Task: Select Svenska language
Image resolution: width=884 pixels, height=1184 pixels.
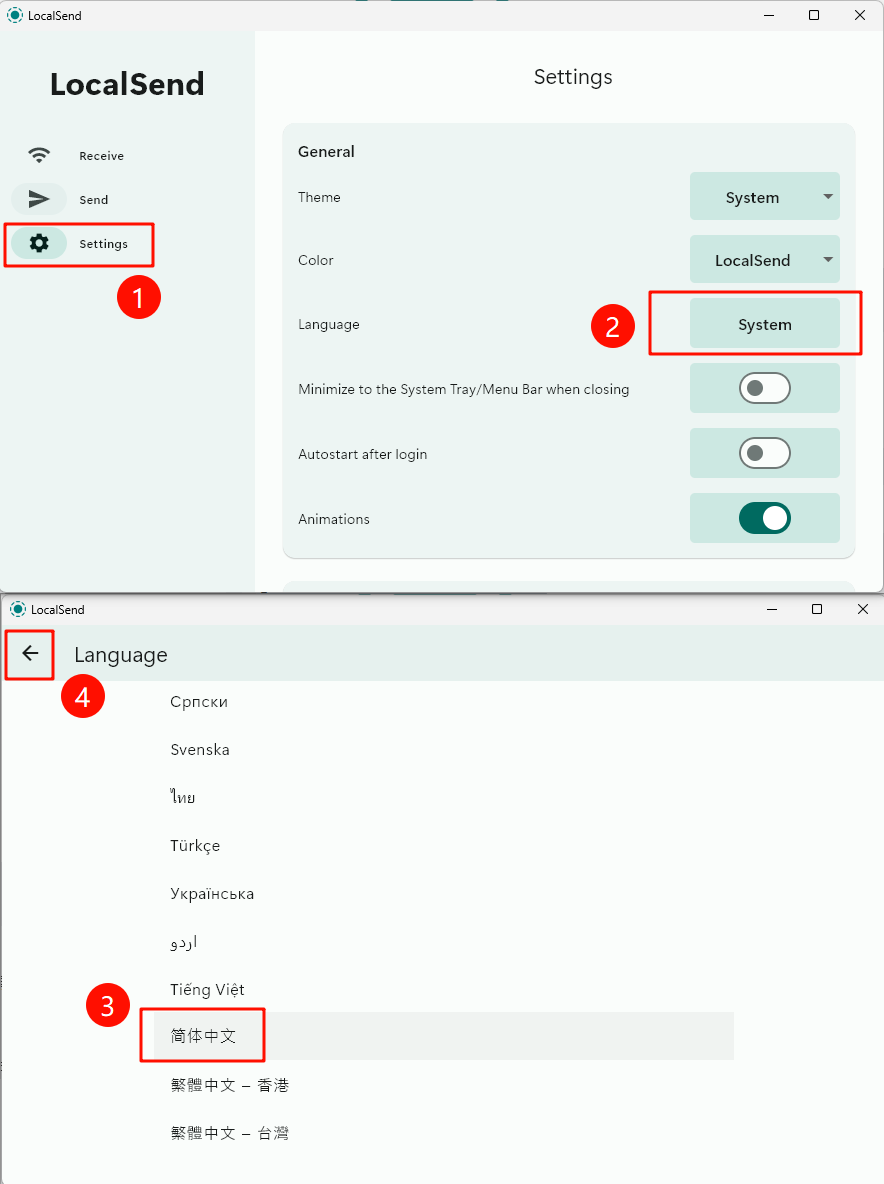Action: (444, 749)
